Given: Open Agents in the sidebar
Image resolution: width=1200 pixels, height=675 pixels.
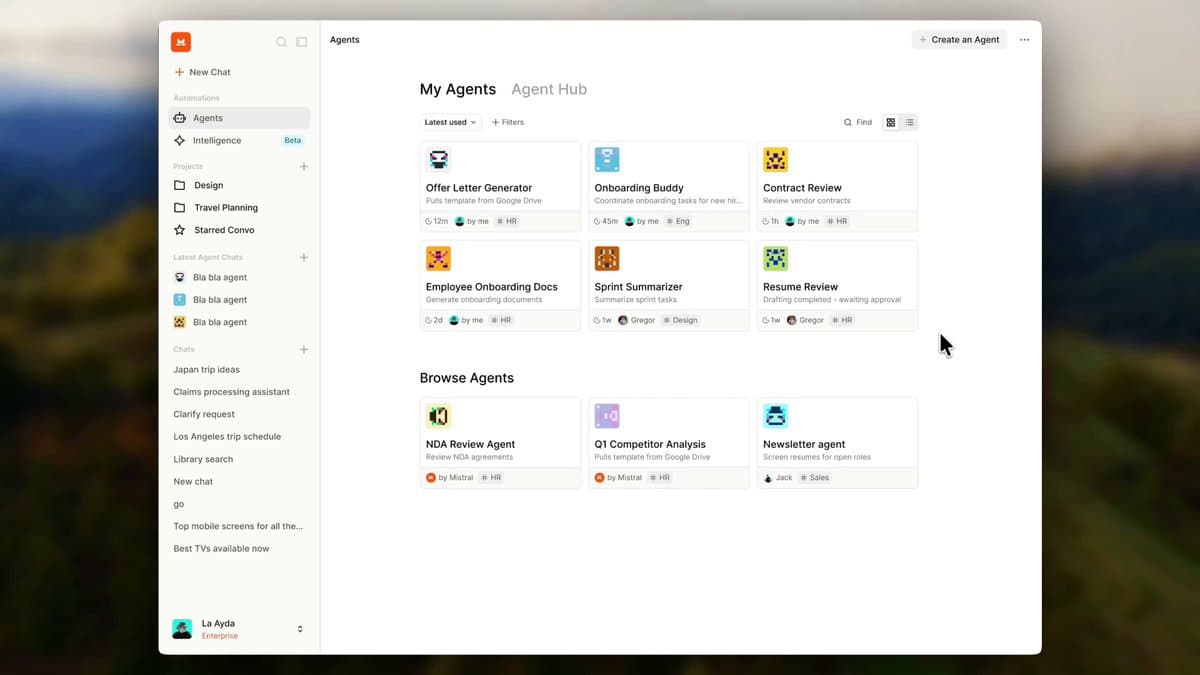Looking at the screenshot, I should [239, 118].
